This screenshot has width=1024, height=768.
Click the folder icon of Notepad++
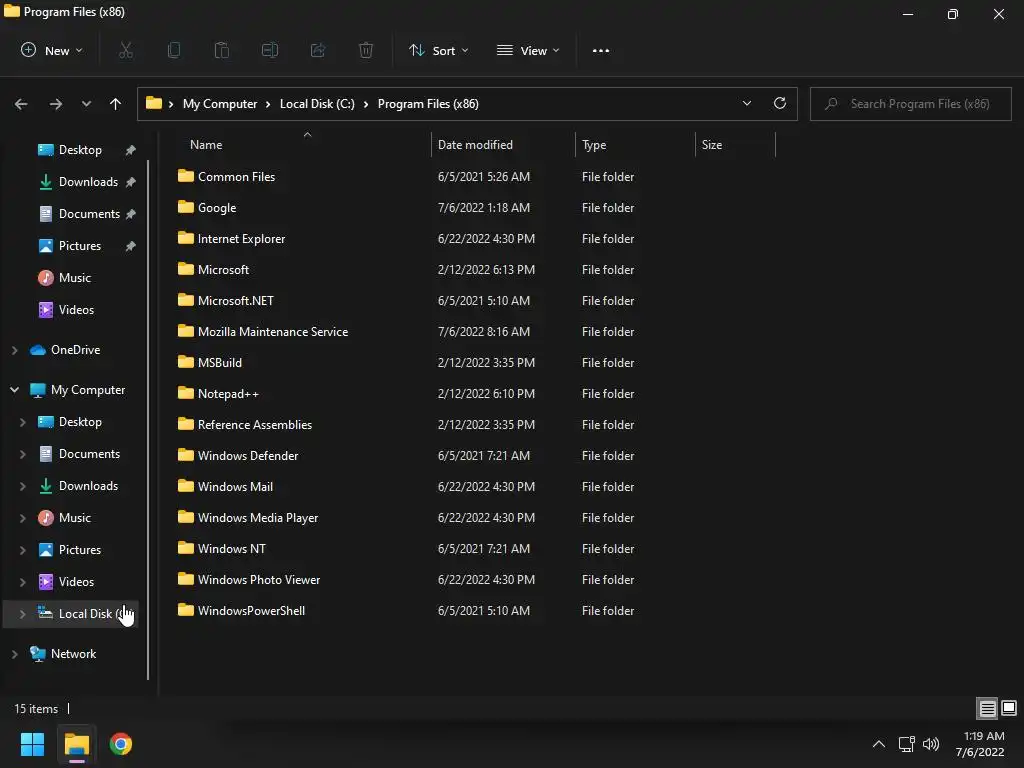pos(186,393)
